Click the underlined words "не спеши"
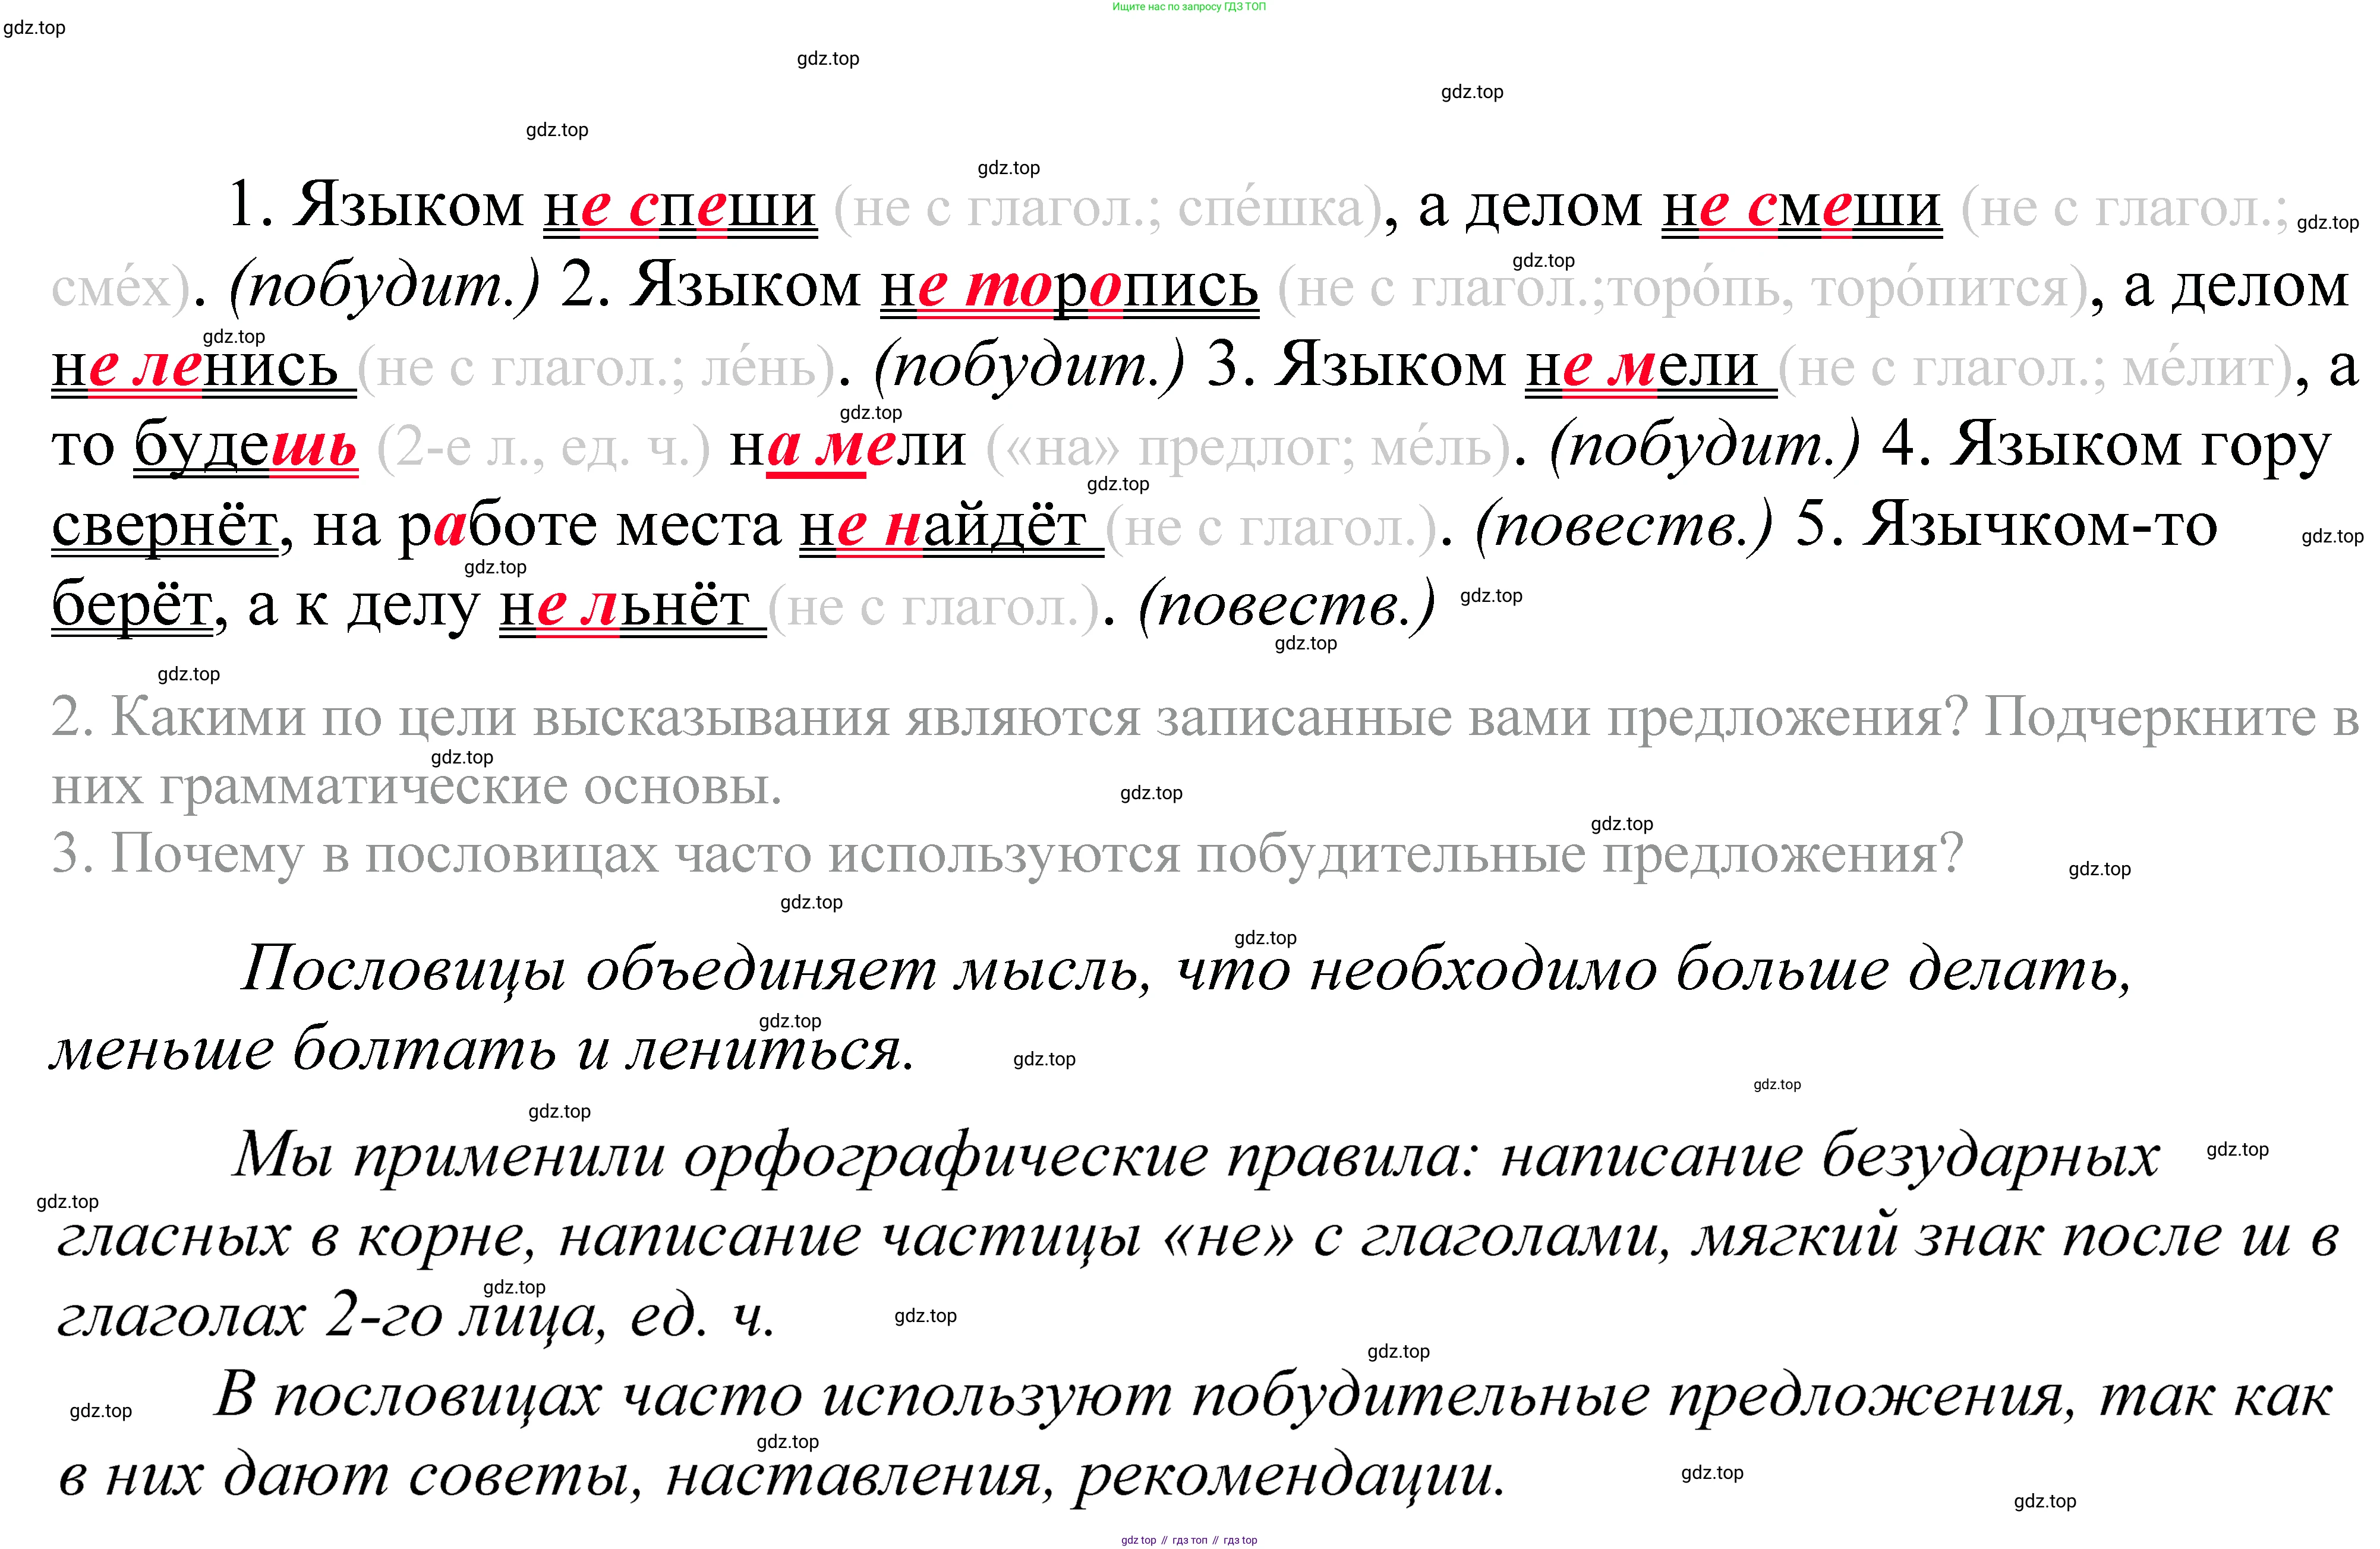Viewport: 2380px width, 1549px height. (680, 208)
